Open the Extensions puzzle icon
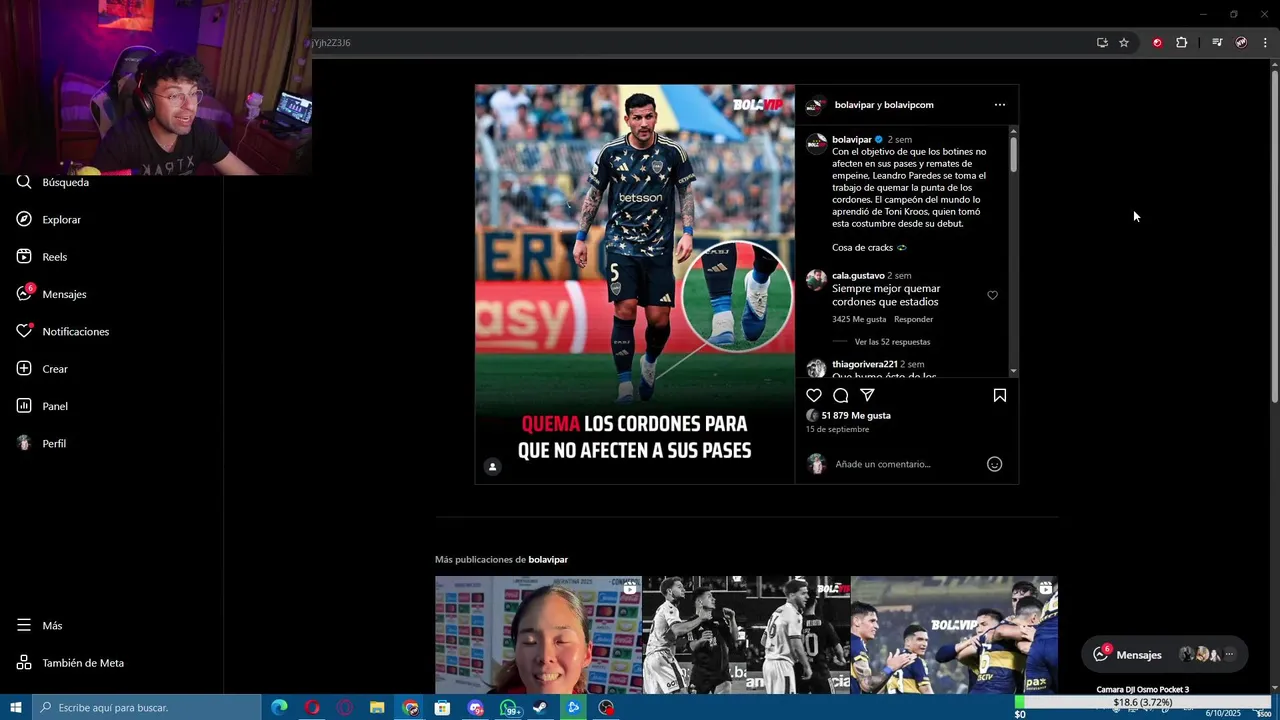 coord(1181,43)
